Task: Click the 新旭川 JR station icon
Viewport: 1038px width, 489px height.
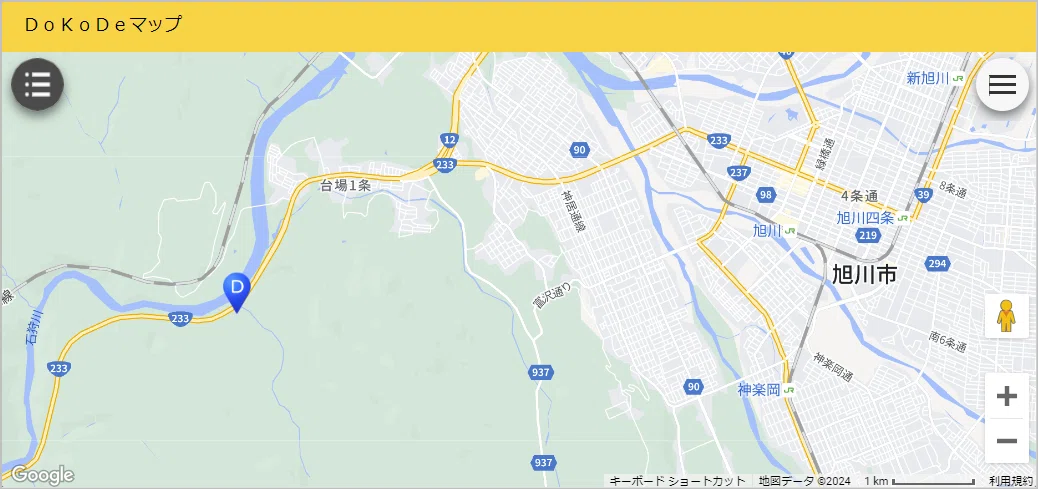Action: tap(959, 78)
